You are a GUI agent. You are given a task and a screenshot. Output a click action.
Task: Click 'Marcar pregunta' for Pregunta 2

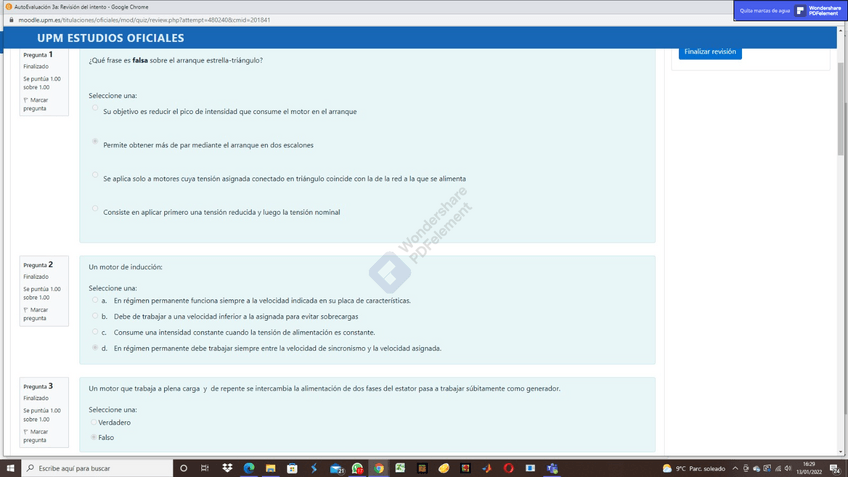36,314
